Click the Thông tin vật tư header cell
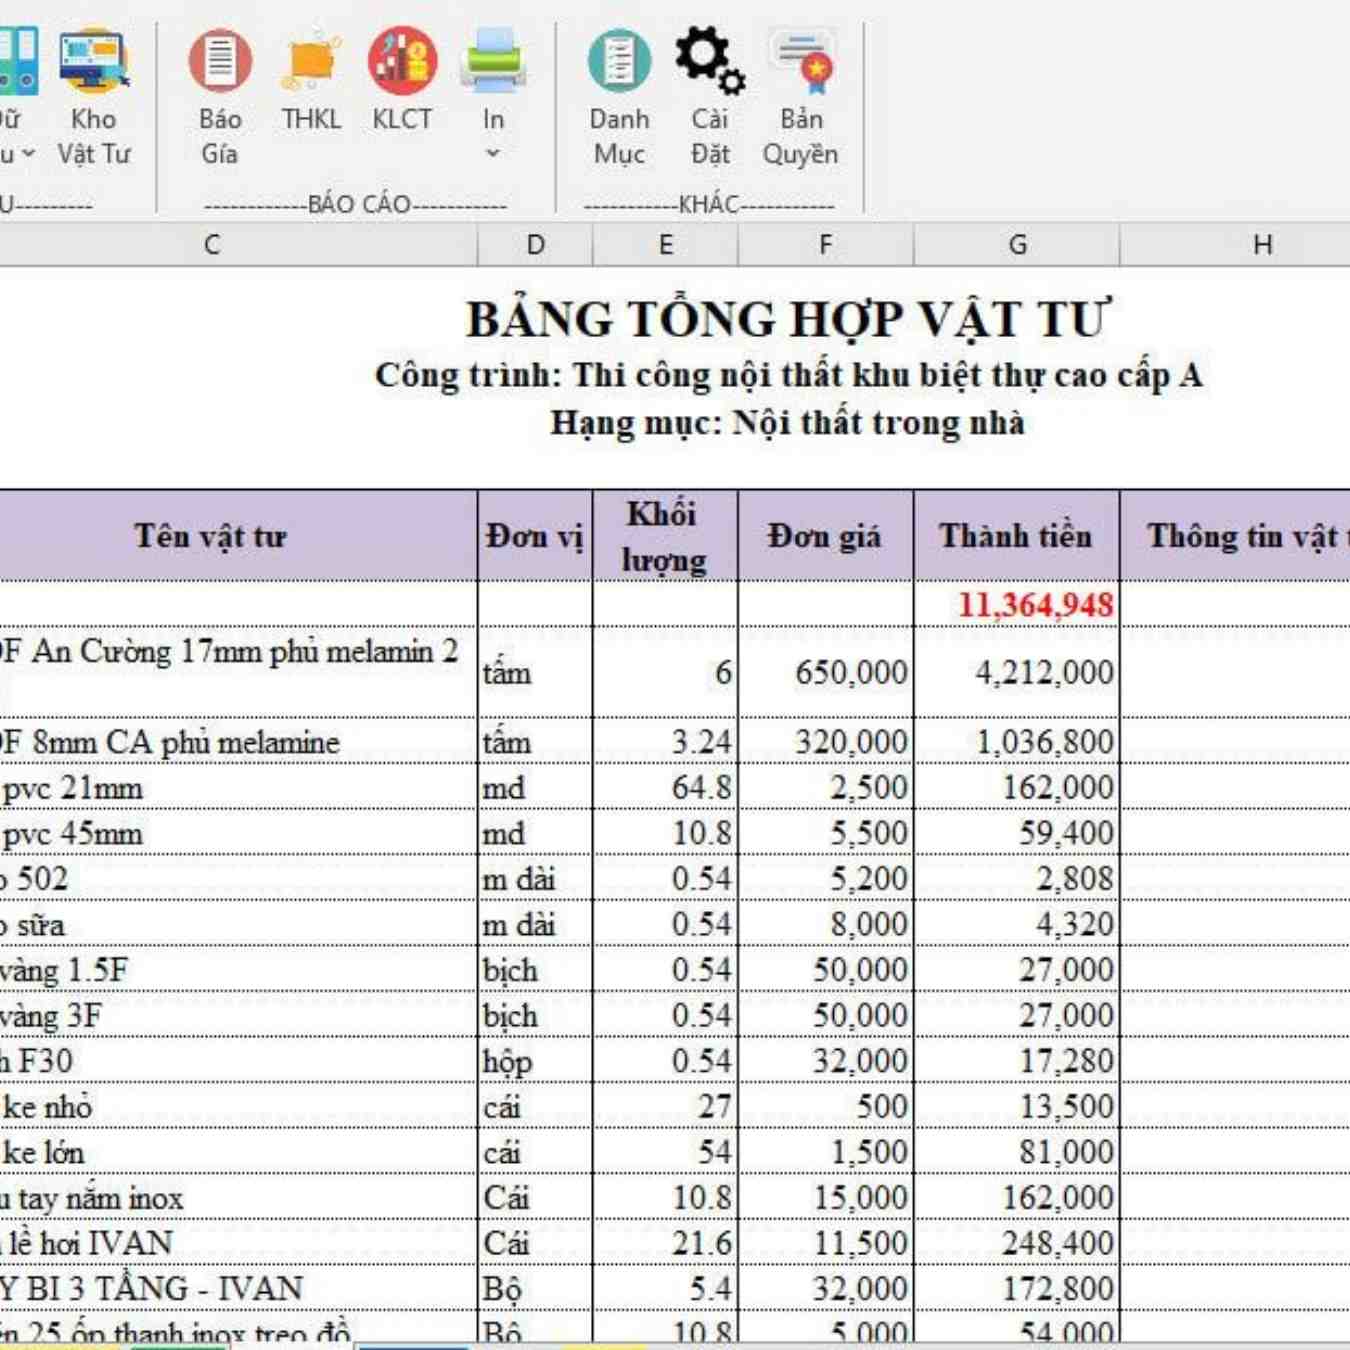The width and height of the screenshot is (1350, 1350). tap(1235, 536)
